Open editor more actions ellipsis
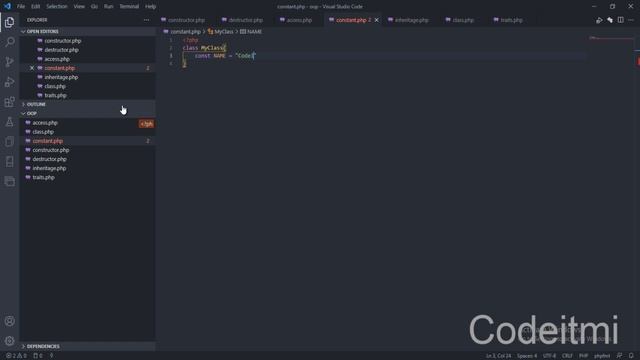Screen dimensions: 640x360 [631, 20]
